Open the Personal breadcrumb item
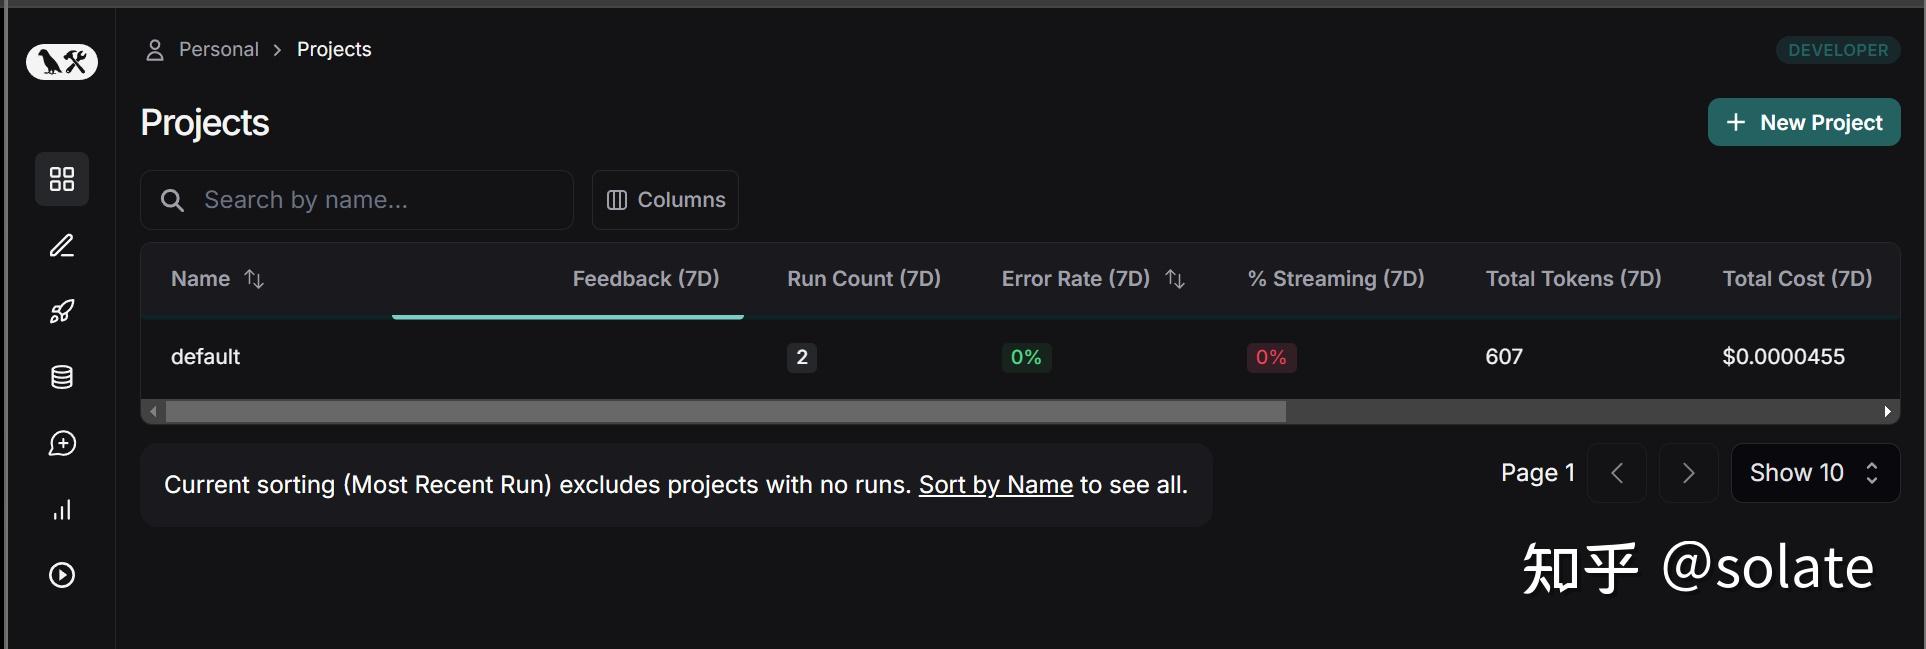 tap(218, 49)
